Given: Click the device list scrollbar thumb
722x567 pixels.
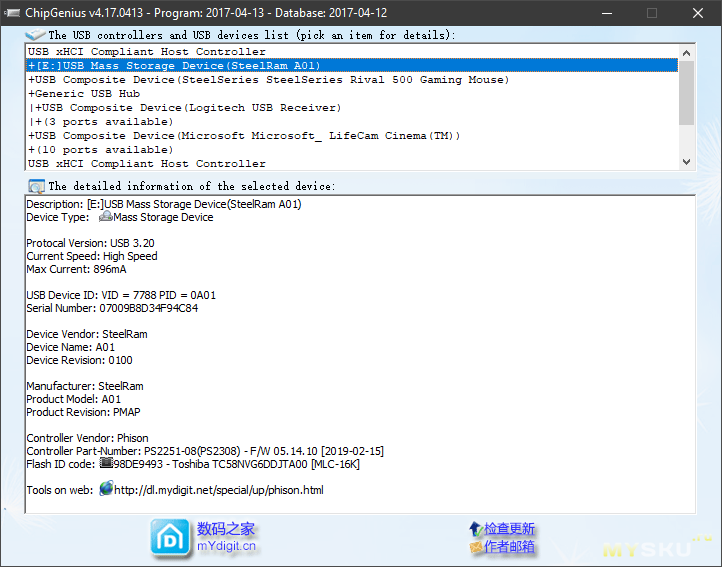Looking at the screenshot, I should click(x=686, y=93).
